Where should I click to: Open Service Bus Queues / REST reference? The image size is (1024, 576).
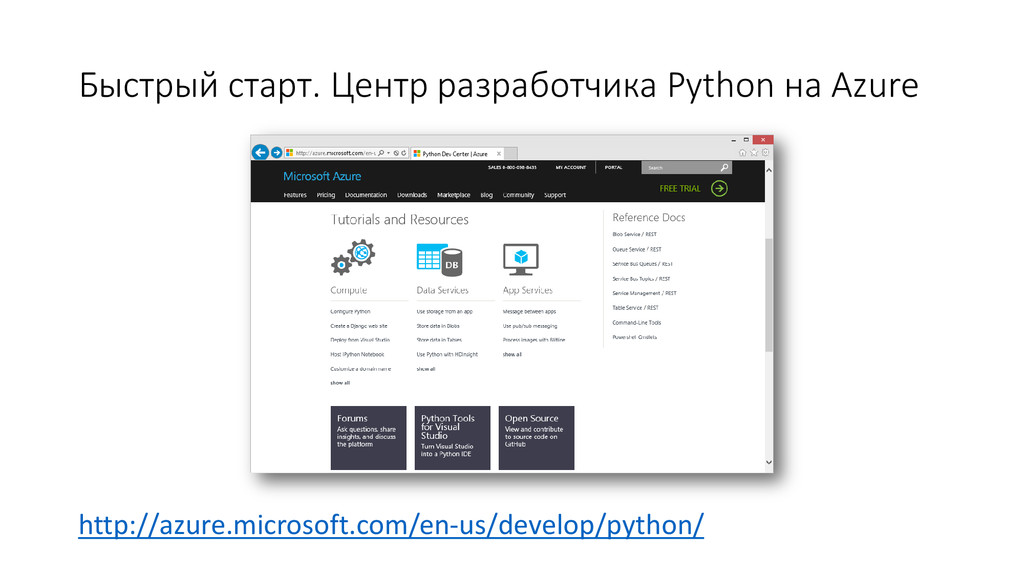(643, 264)
